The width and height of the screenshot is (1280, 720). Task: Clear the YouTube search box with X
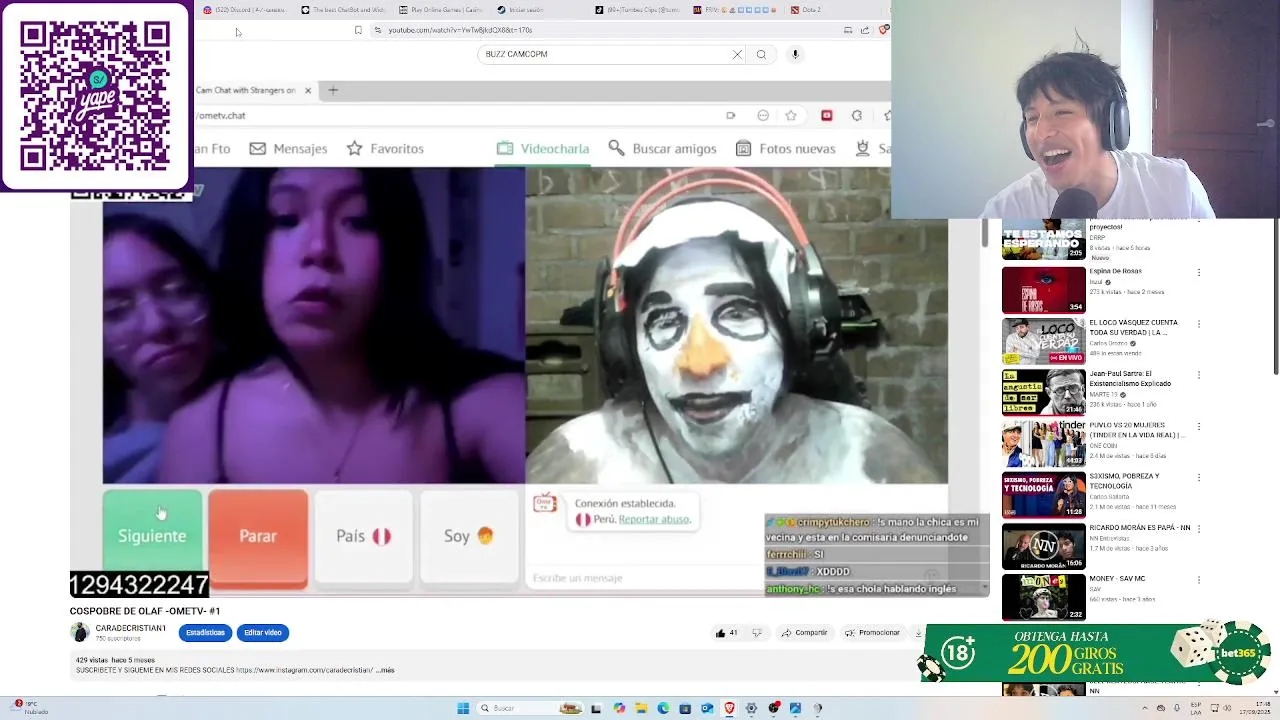coord(737,54)
